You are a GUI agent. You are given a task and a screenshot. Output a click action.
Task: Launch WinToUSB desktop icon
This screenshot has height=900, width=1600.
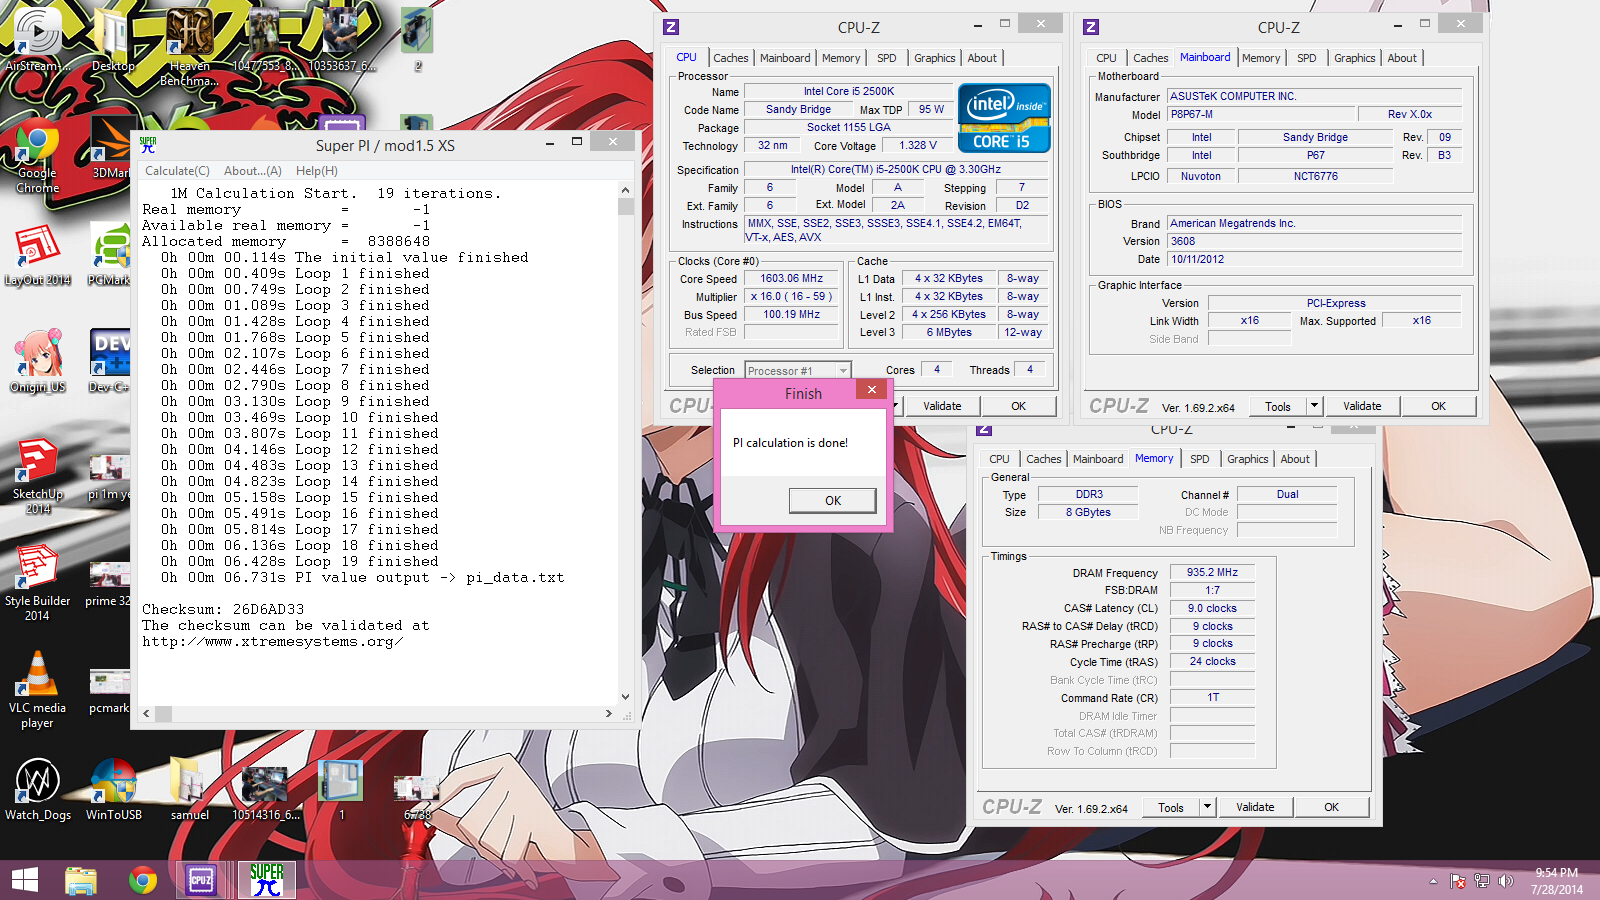pyautogui.click(x=113, y=790)
